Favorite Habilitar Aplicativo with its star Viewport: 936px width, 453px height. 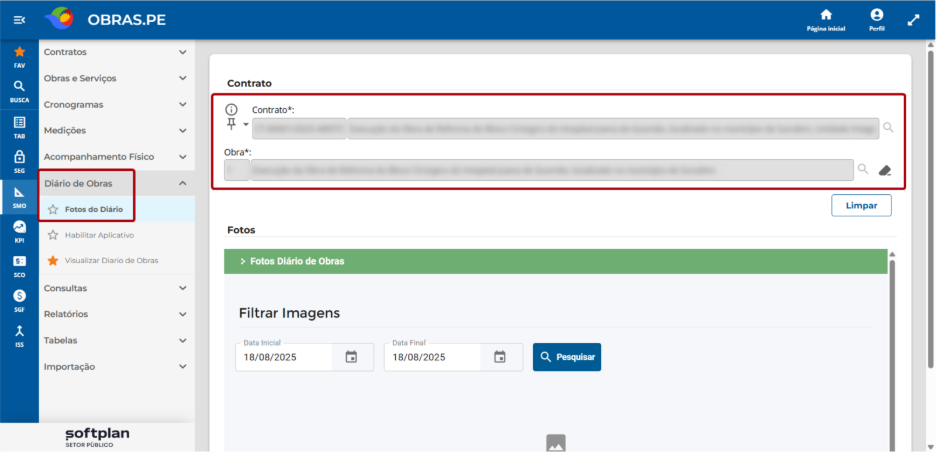53,235
